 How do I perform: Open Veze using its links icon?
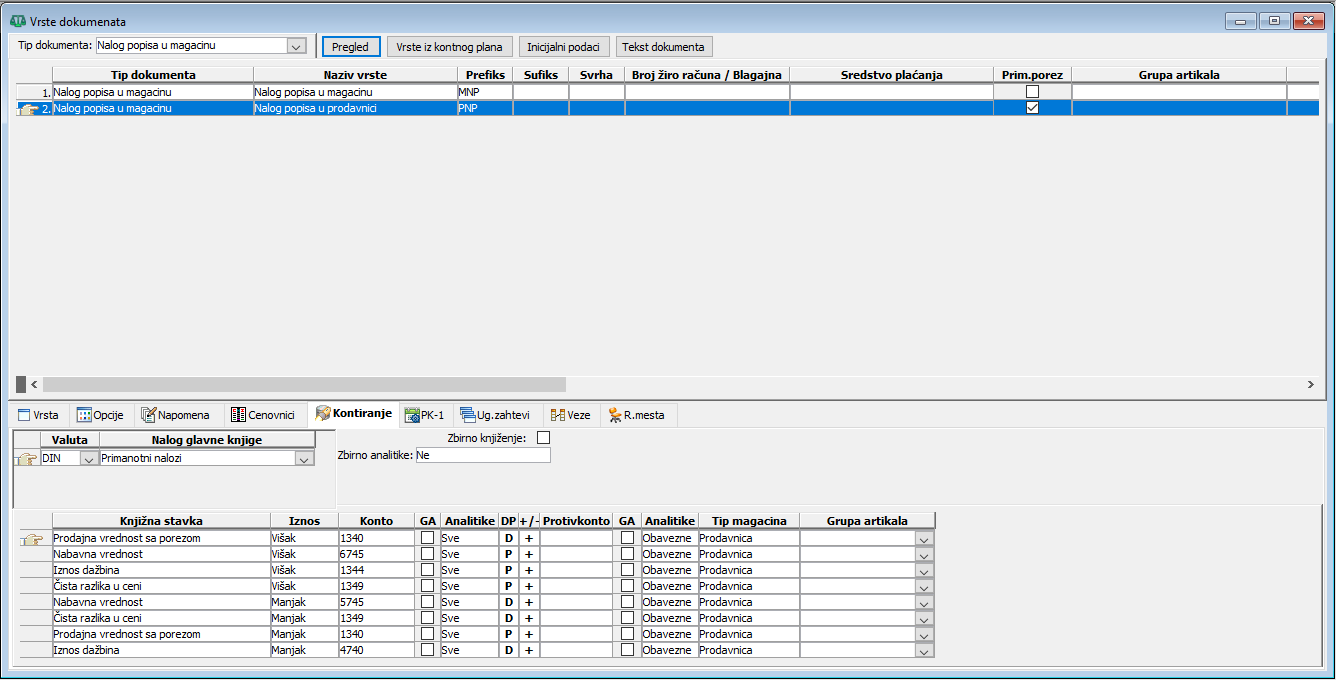pos(558,415)
